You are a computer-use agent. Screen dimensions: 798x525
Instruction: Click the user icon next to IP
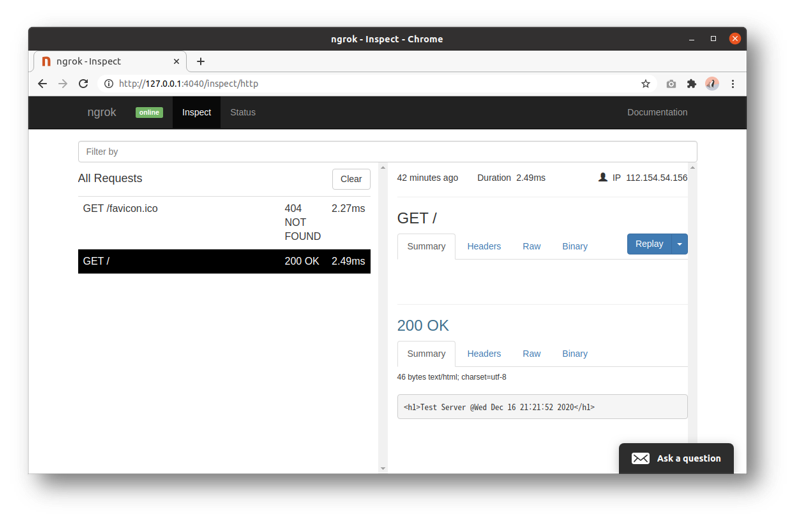point(603,177)
